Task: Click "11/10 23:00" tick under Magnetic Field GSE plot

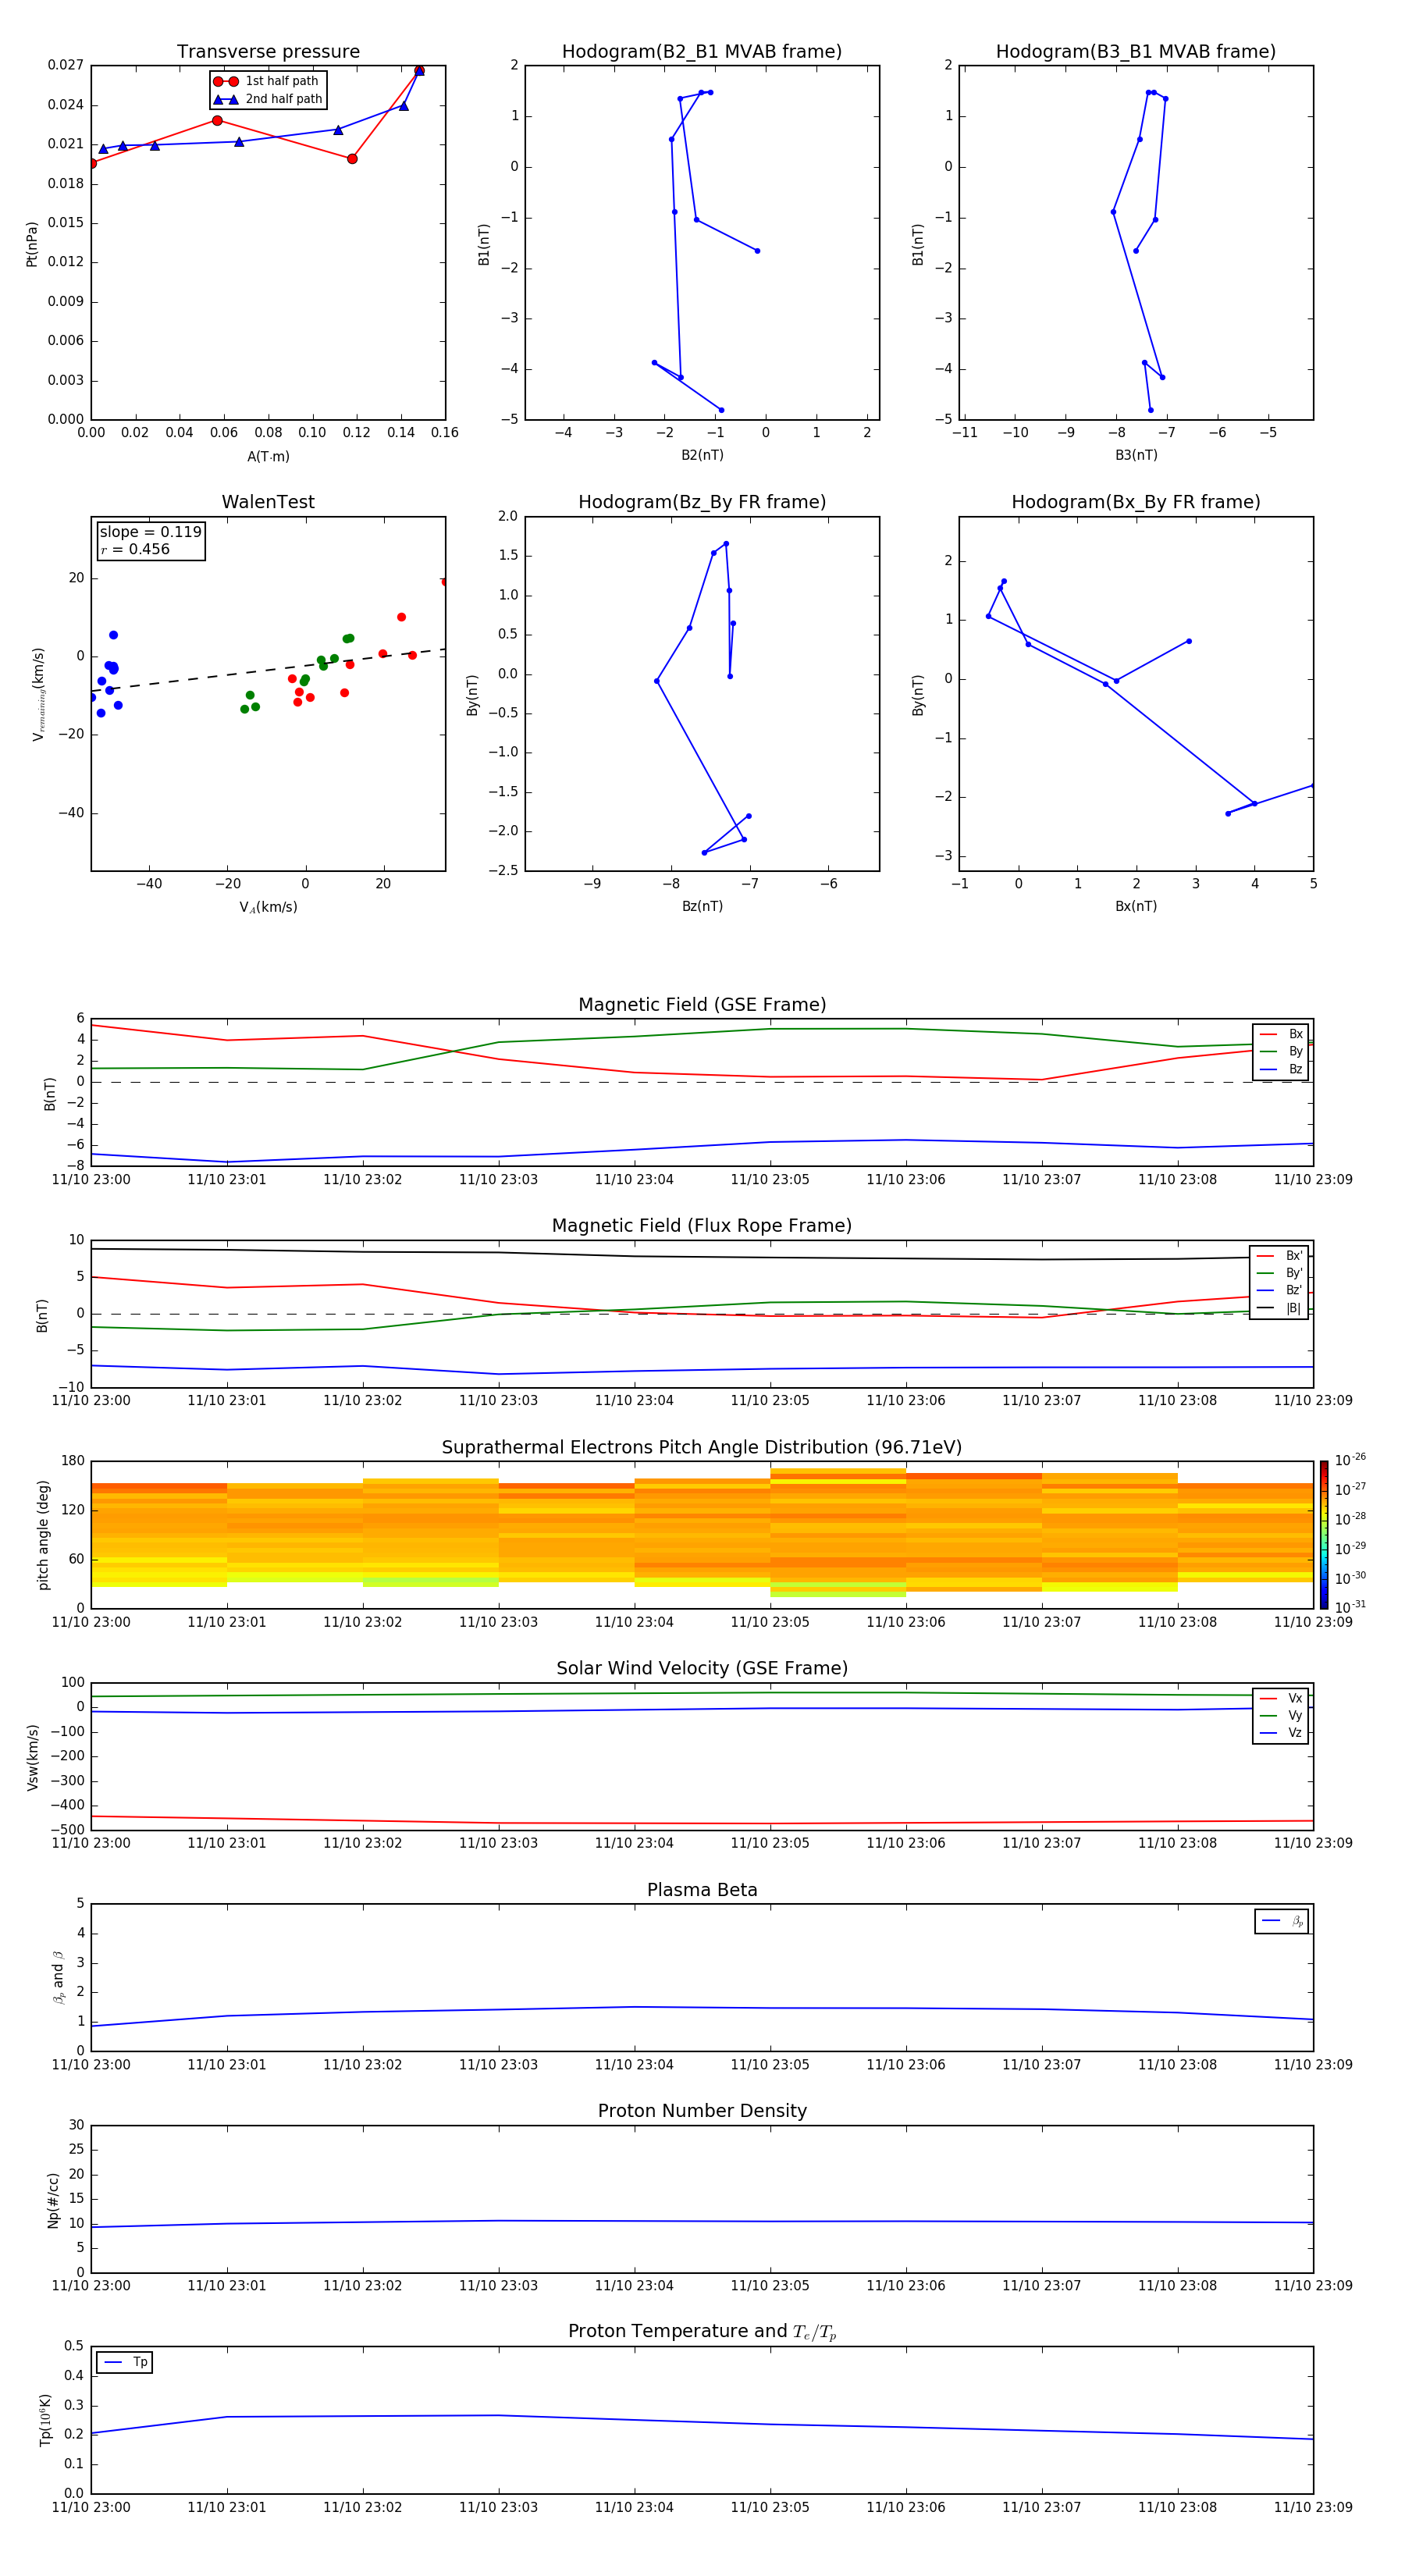Action: pyautogui.click(x=91, y=1180)
